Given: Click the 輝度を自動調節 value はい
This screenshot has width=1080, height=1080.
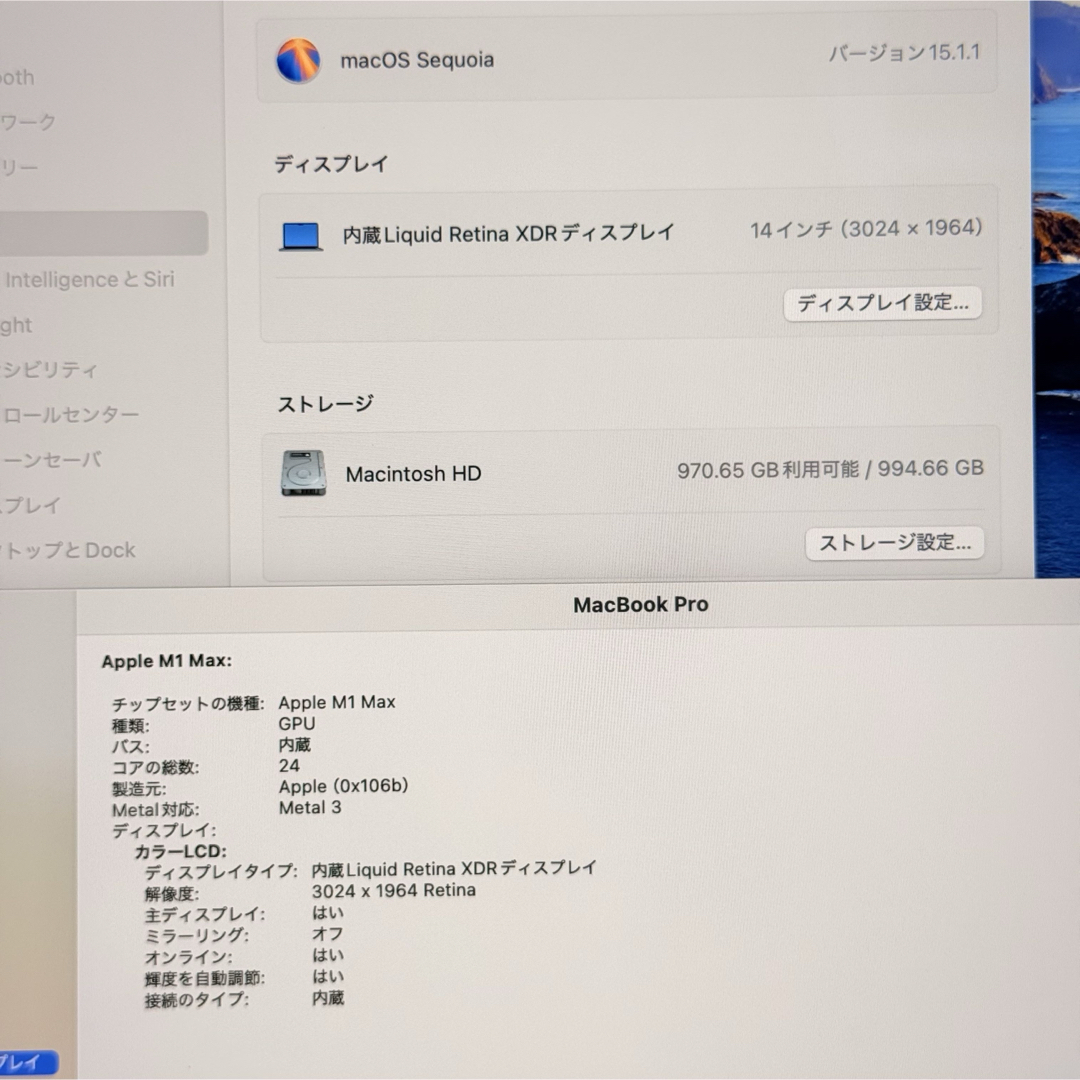Looking at the screenshot, I should [328, 977].
